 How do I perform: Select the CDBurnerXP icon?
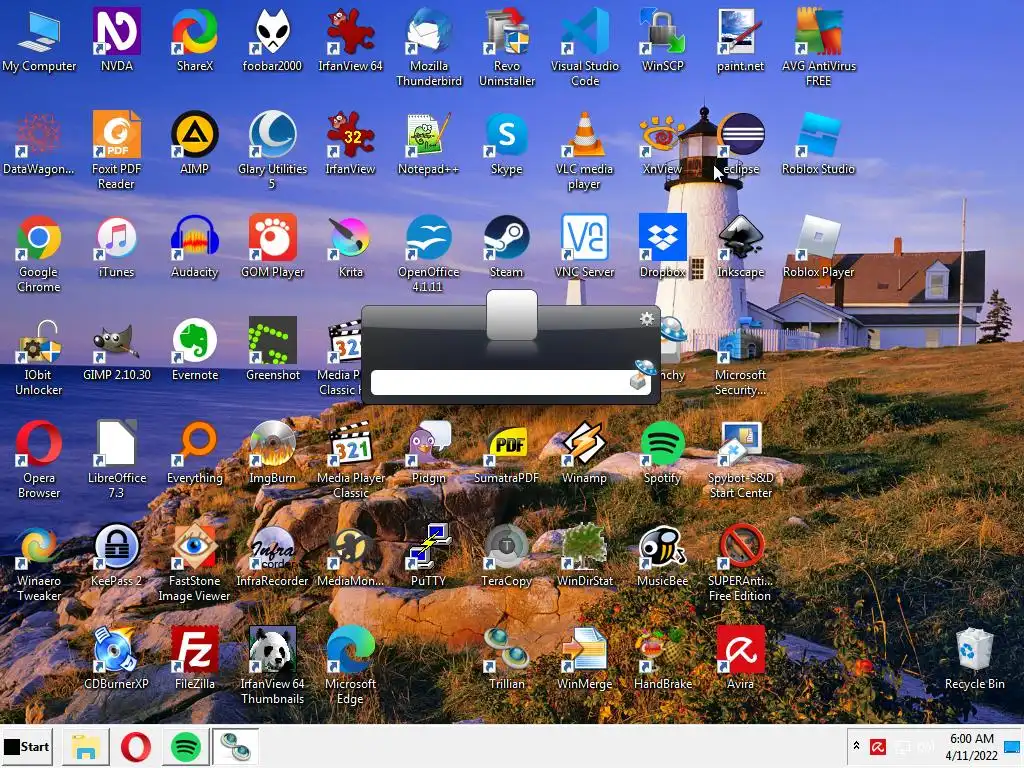(x=116, y=658)
